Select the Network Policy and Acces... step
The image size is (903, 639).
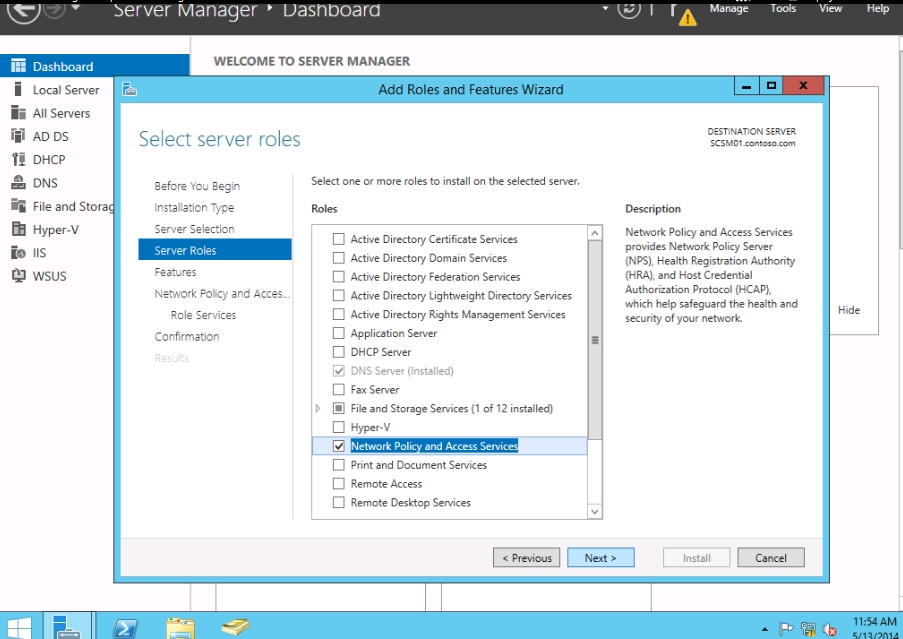click(222, 294)
